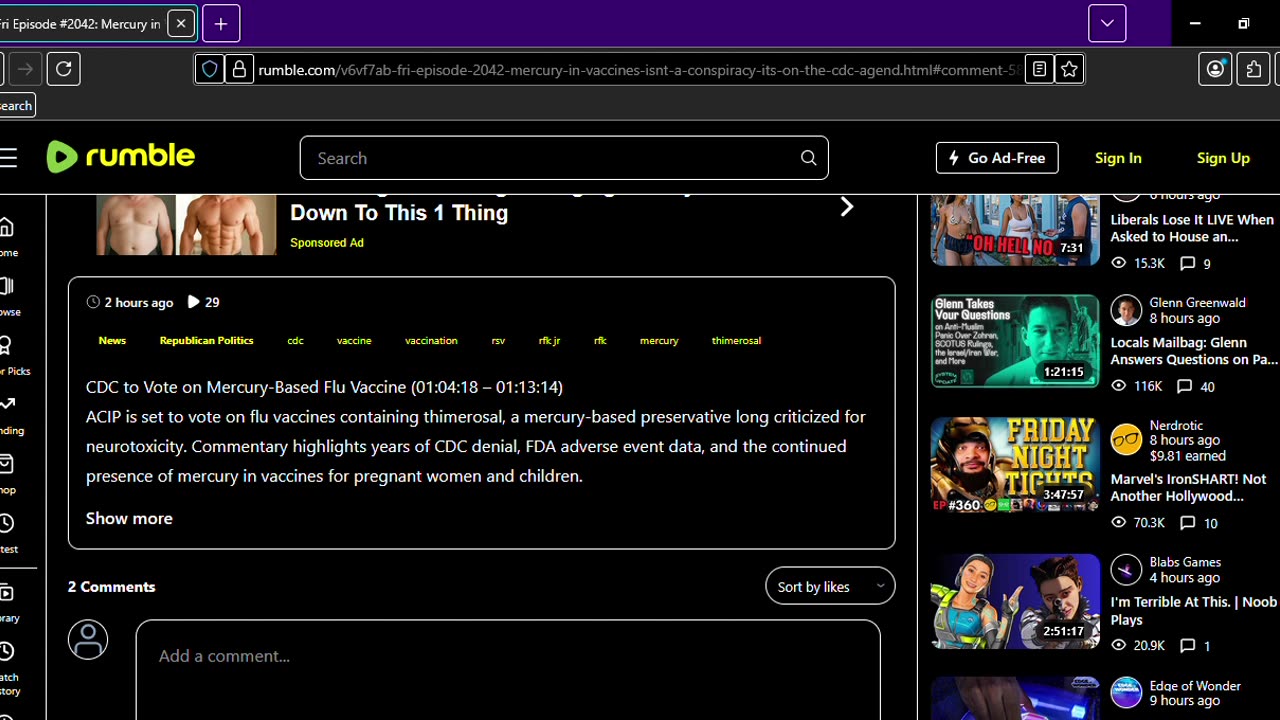Screen dimensions: 1280x720
Task: Click the commenter avatar placeholder icon
Action: click(x=88, y=640)
